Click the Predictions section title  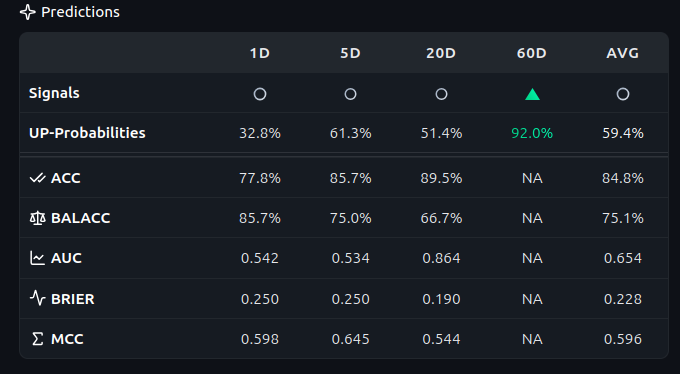click(80, 12)
